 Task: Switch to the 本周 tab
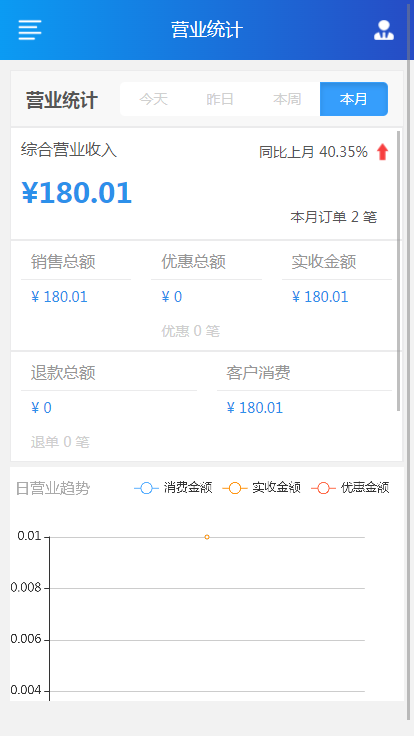coord(287,99)
